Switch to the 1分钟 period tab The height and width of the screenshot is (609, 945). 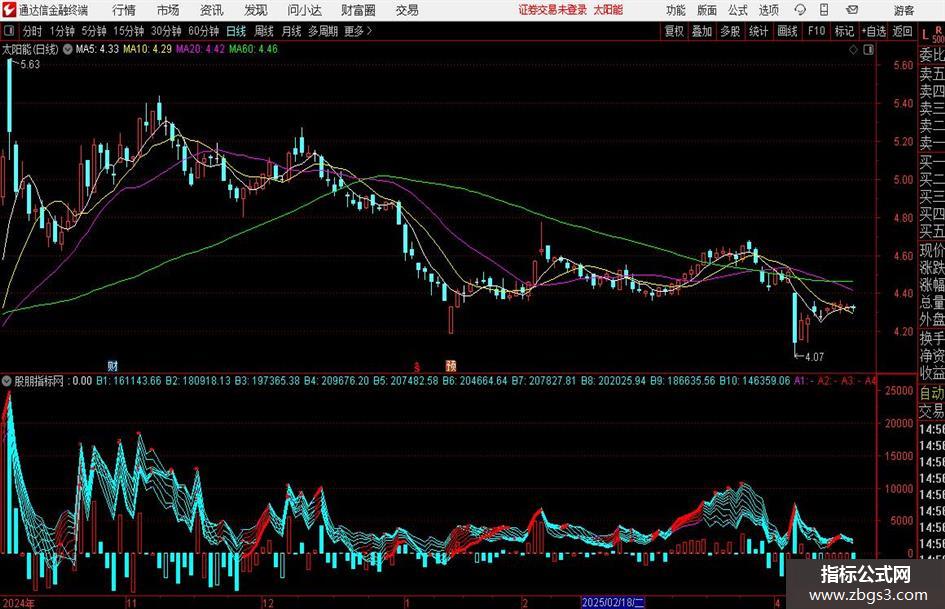coord(62,31)
